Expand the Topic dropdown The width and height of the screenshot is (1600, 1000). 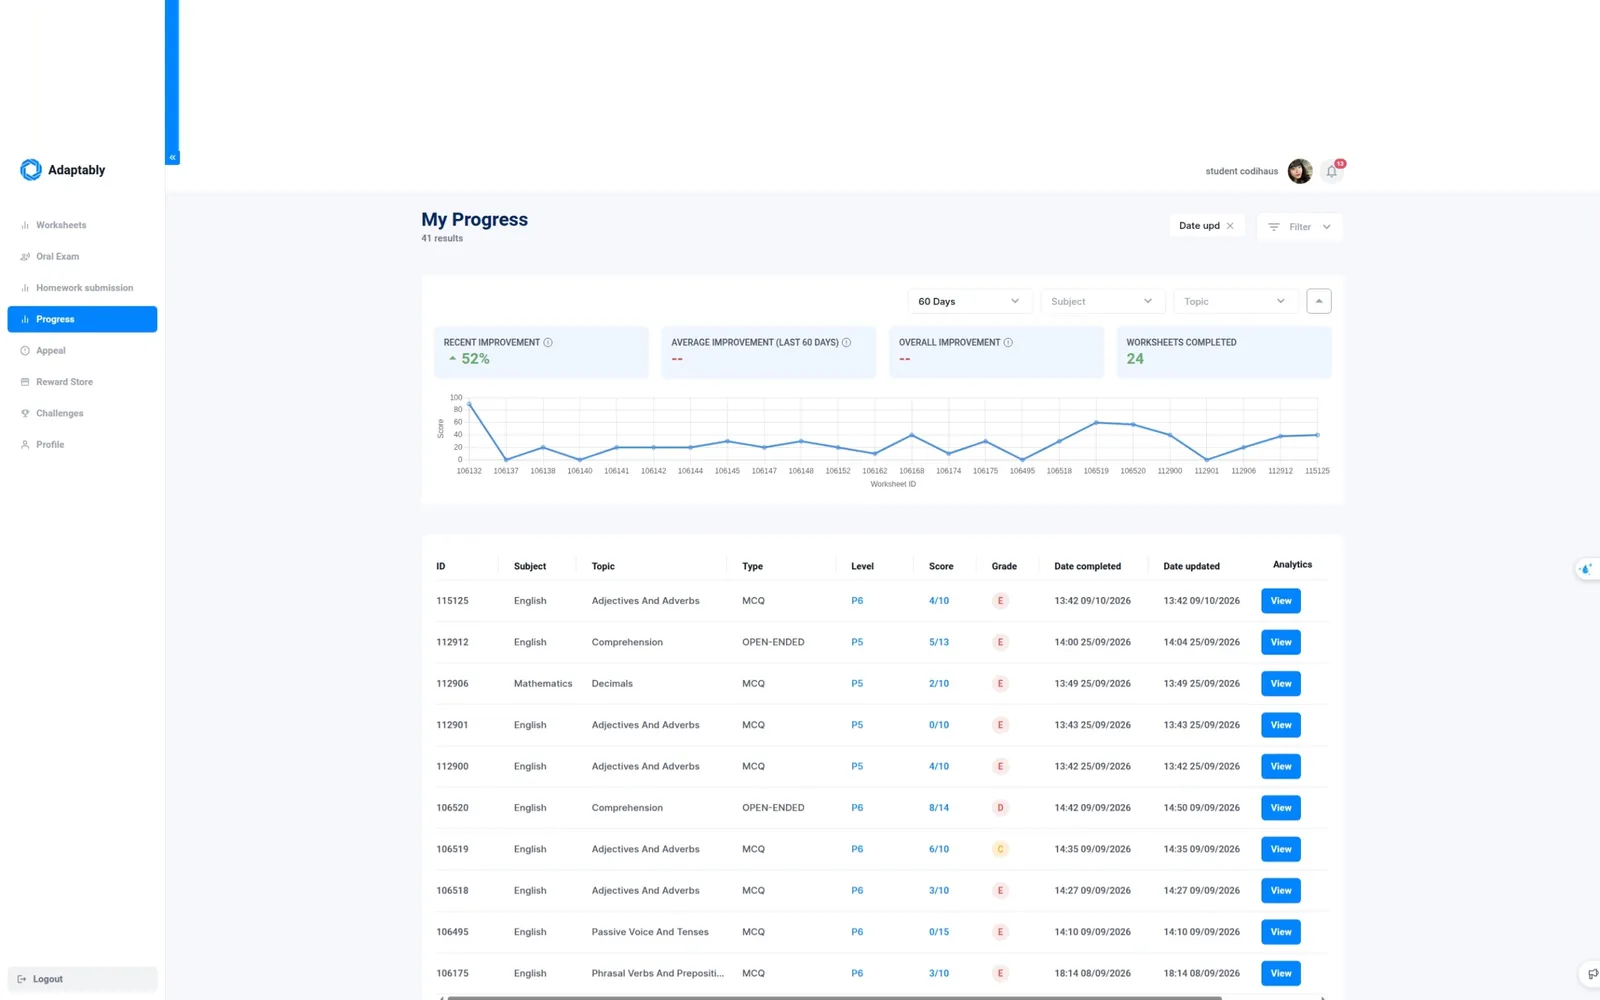tap(1235, 301)
